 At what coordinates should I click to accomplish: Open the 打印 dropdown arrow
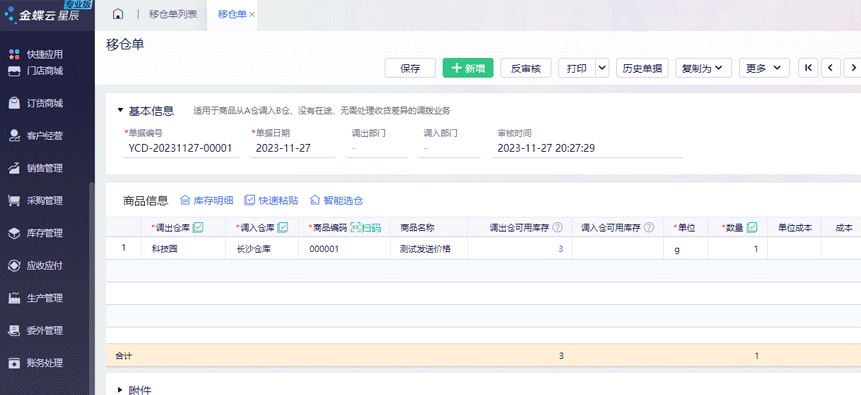[x=602, y=68]
